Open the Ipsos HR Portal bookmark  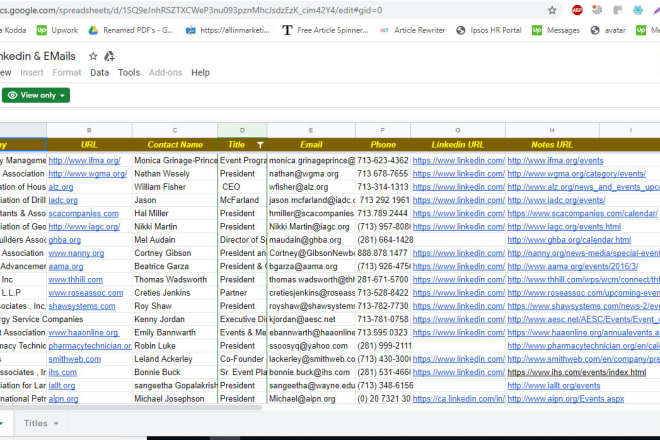coord(489,30)
